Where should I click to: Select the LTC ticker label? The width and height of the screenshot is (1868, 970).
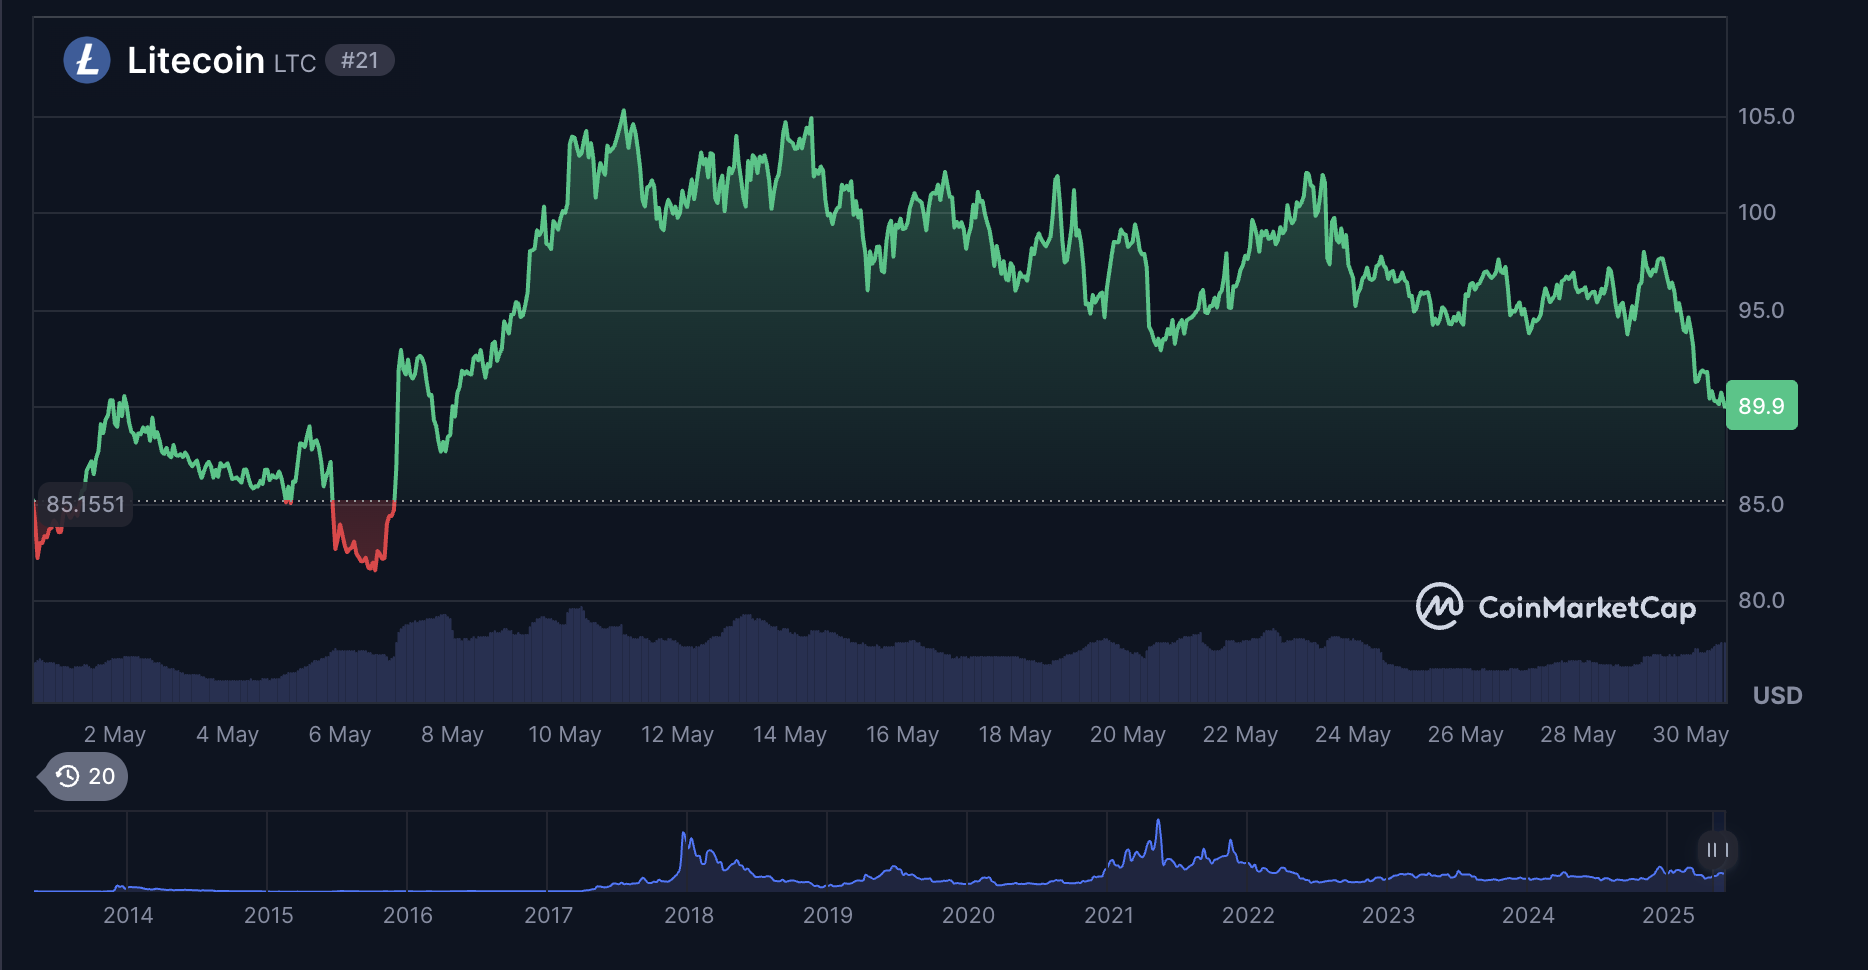(295, 62)
